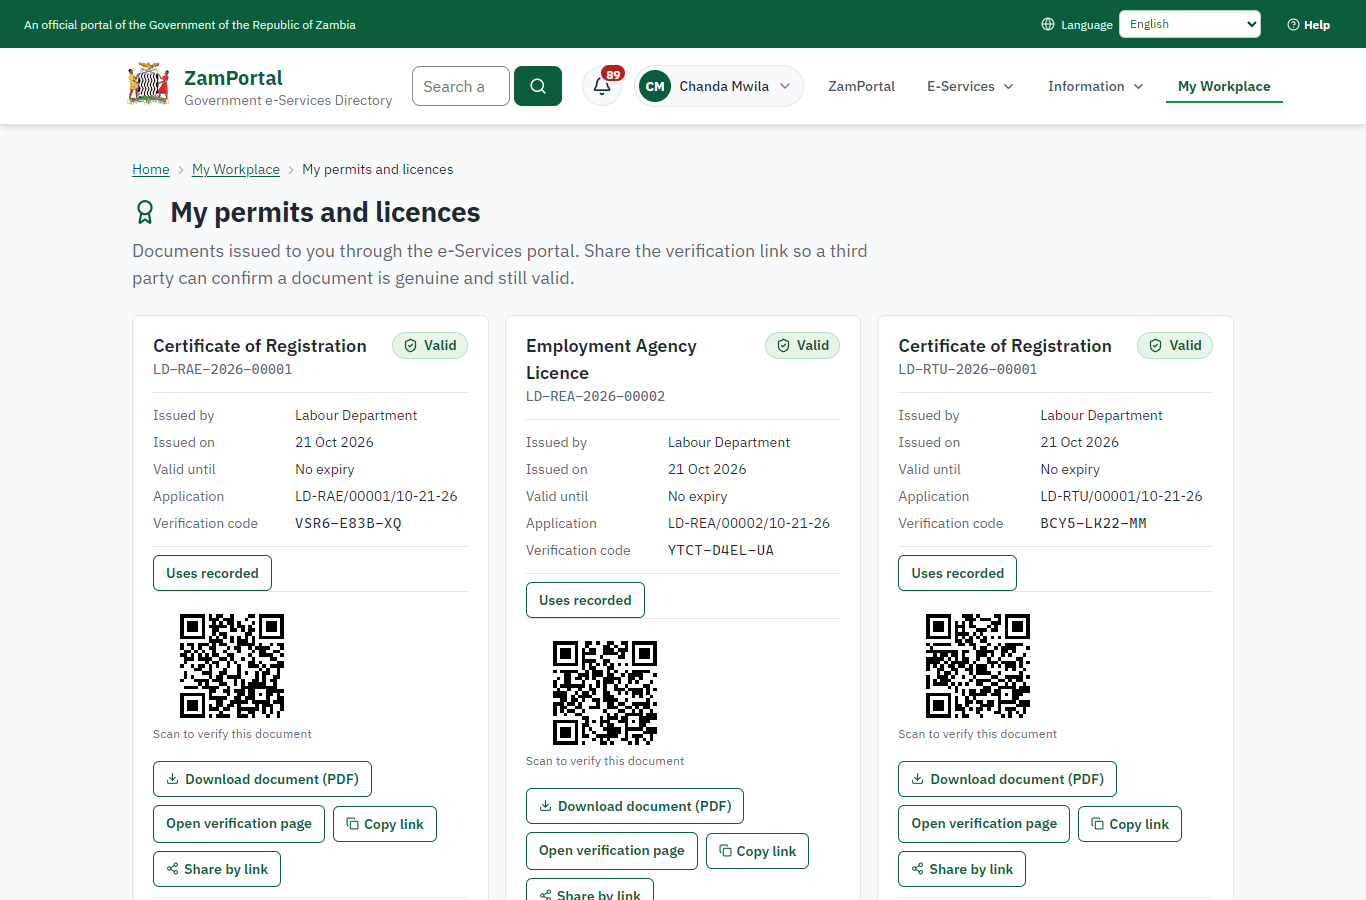Go to the ZamPortal nav item
1366x900 pixels.
[x=861, y=86]
